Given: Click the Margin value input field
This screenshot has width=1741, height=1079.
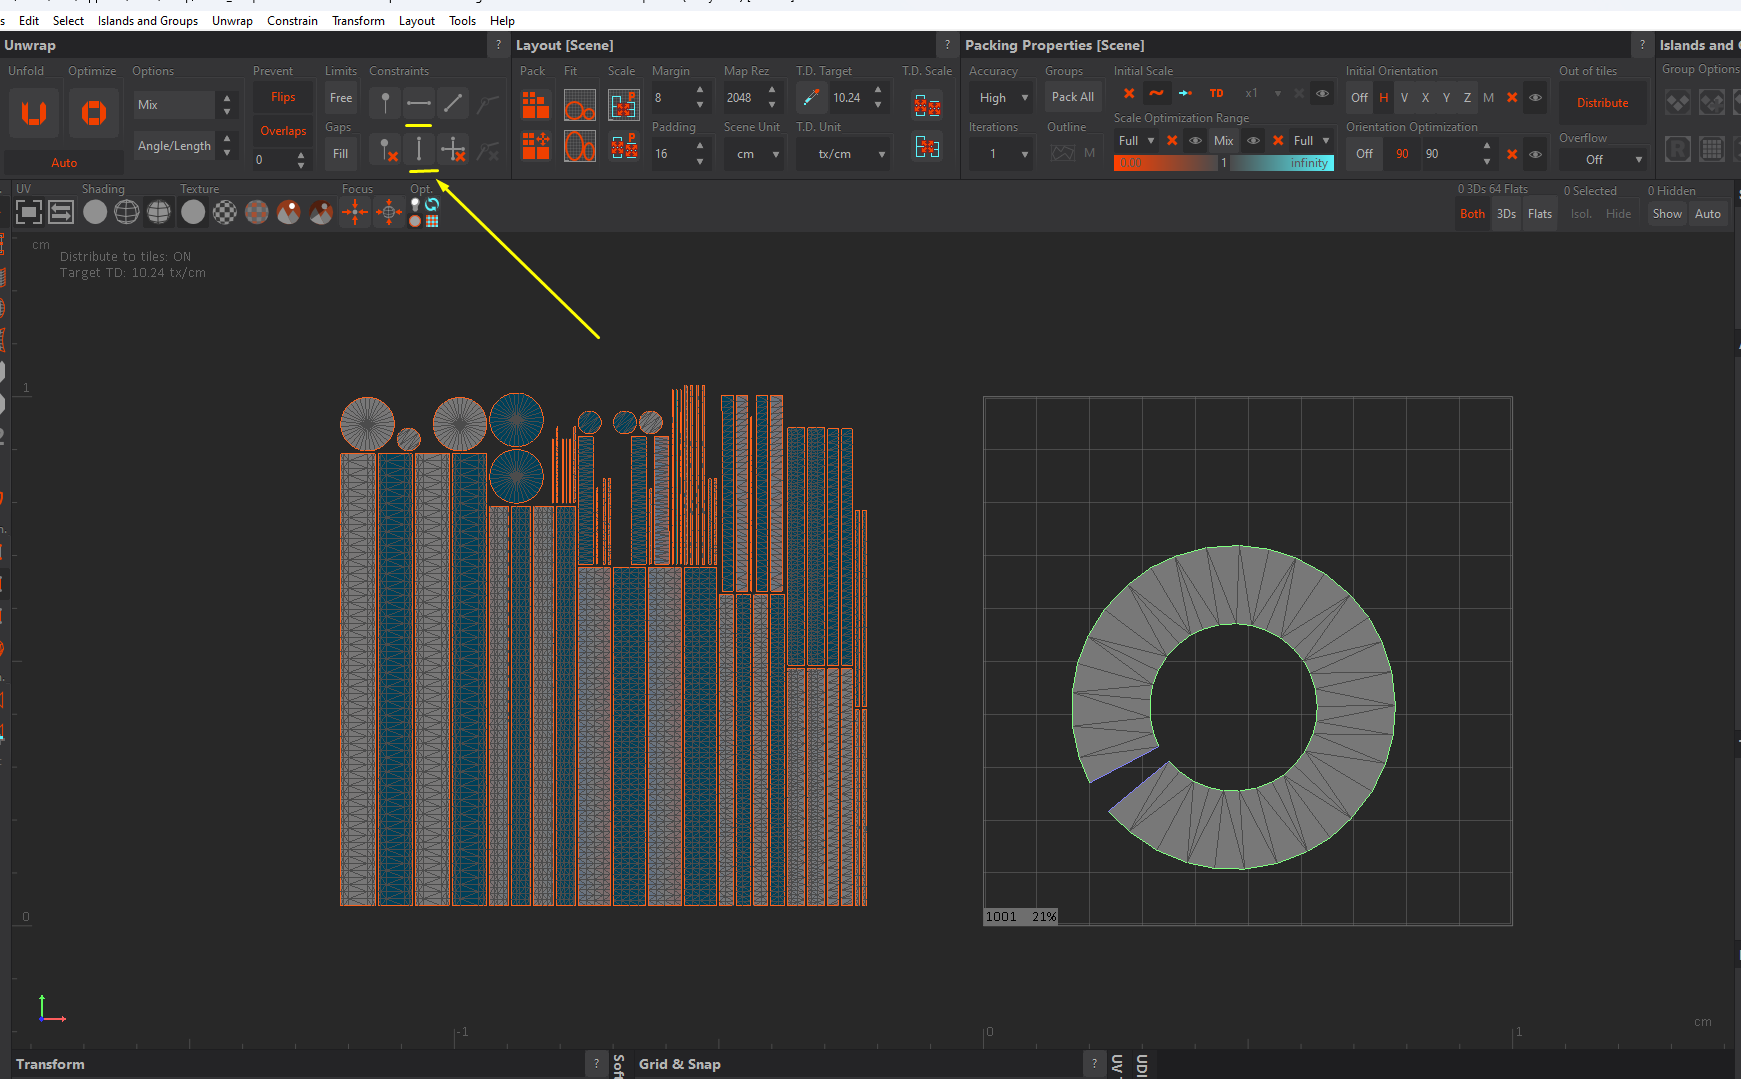Looking at the screenshot, I should [670, 98].
